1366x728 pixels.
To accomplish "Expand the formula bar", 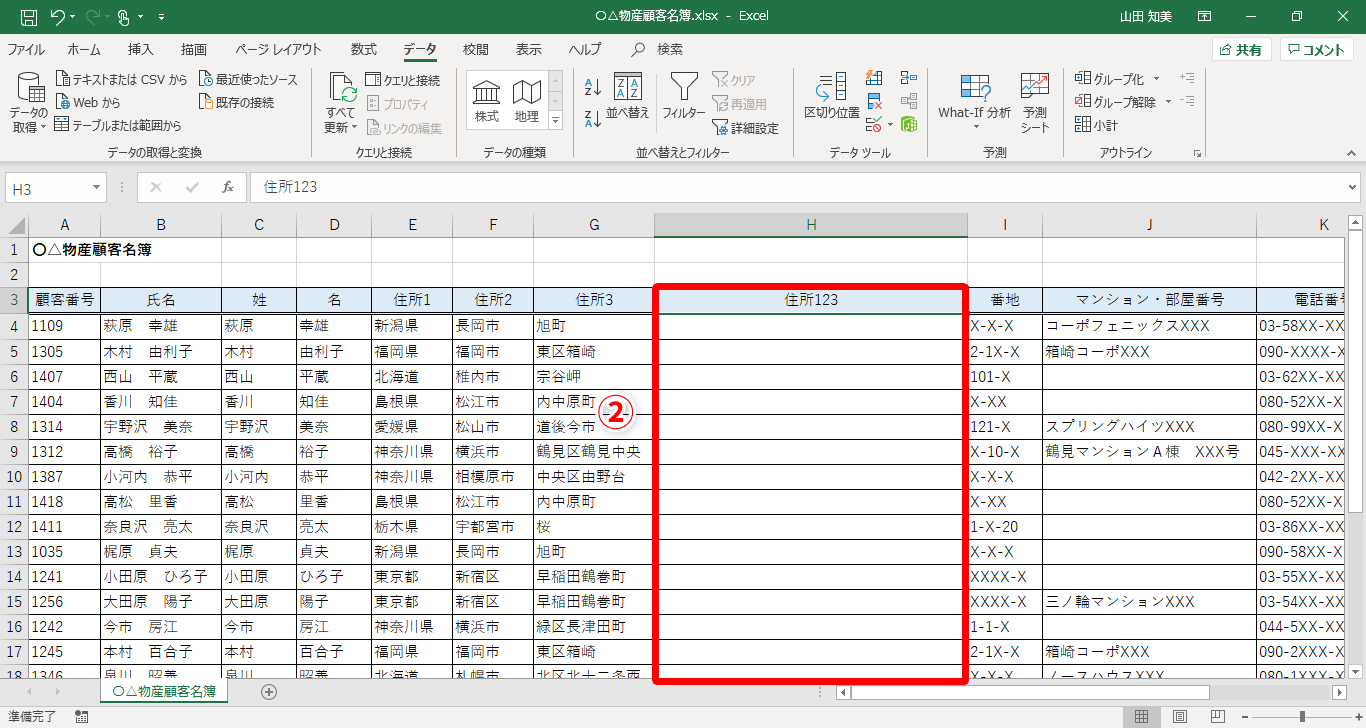I will point(1353,187).
